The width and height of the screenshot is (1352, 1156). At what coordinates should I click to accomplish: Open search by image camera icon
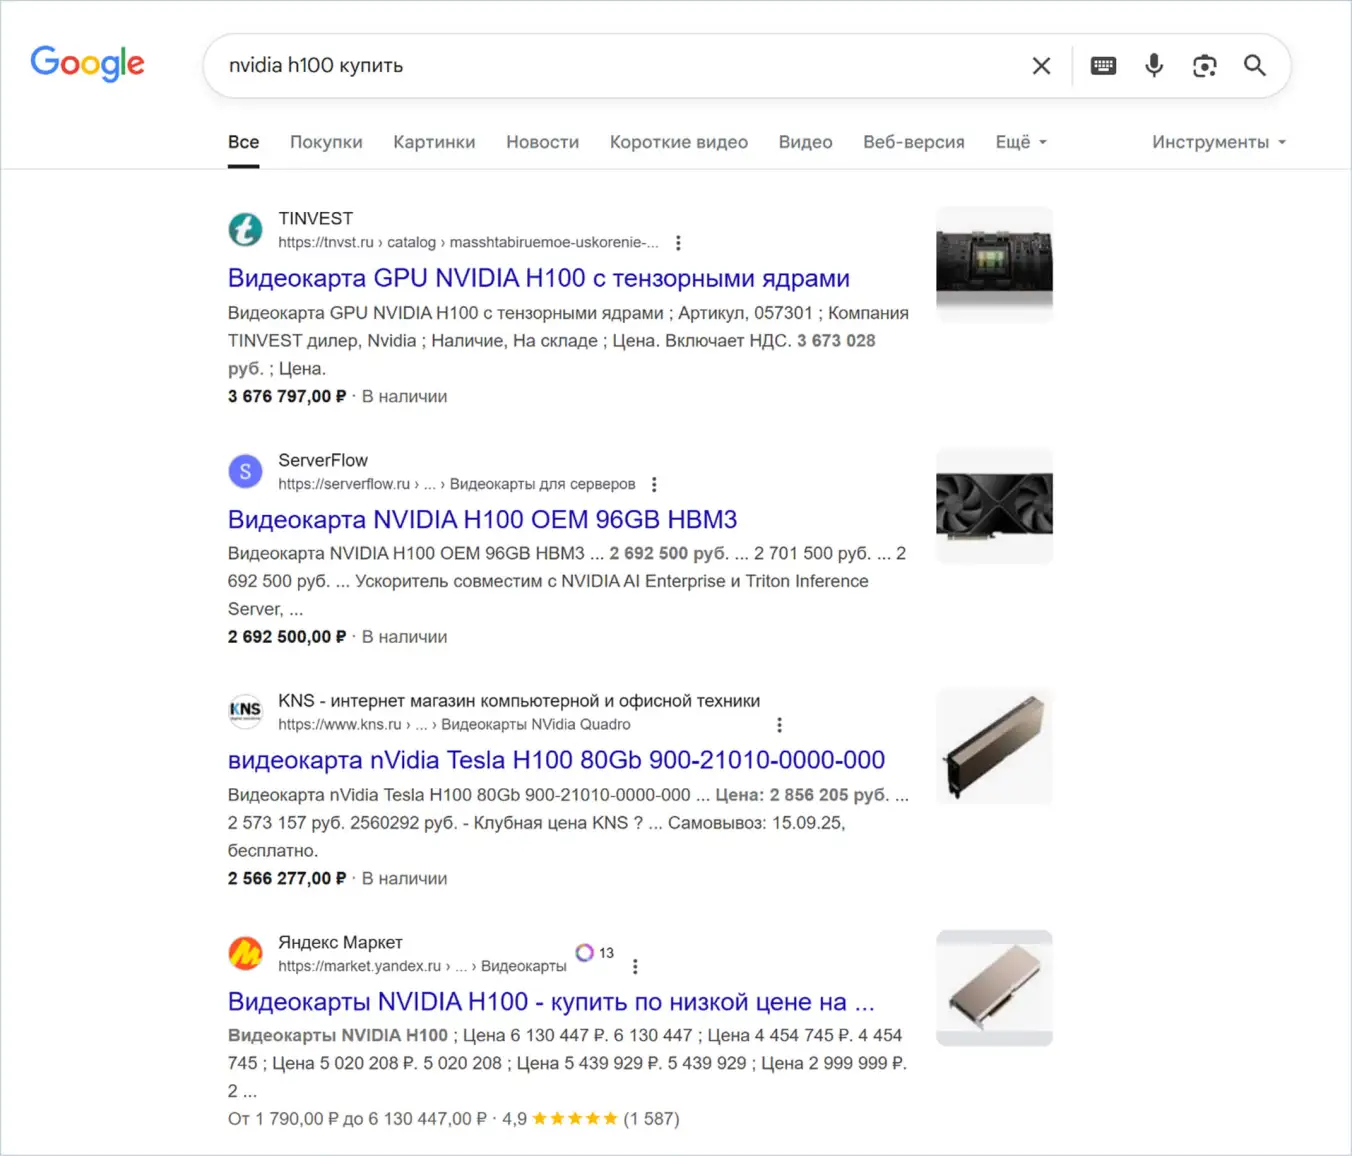click(1204, 66)
